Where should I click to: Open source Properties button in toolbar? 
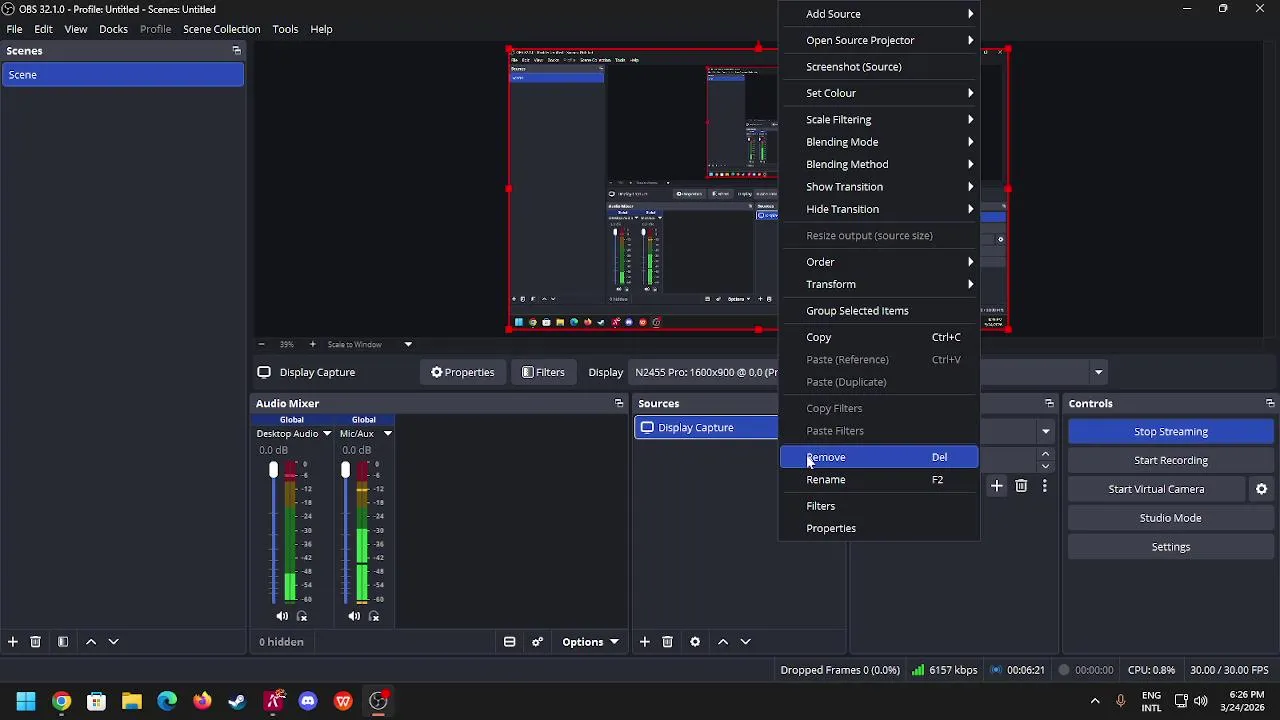(462, 372)
